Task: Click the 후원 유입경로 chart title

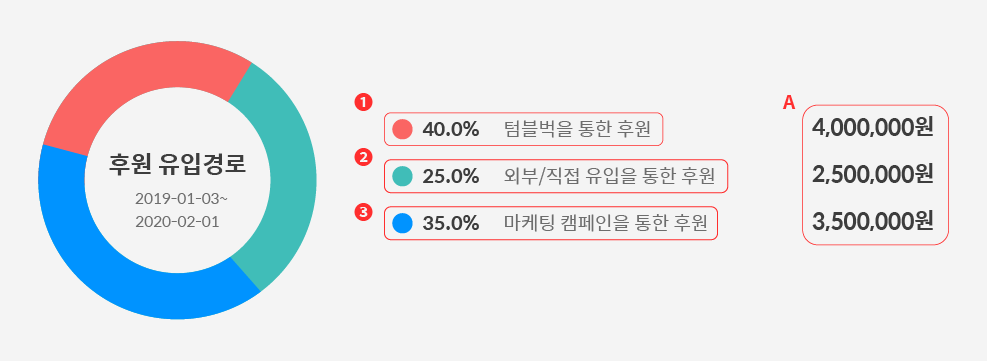Action: coord(178,165)
